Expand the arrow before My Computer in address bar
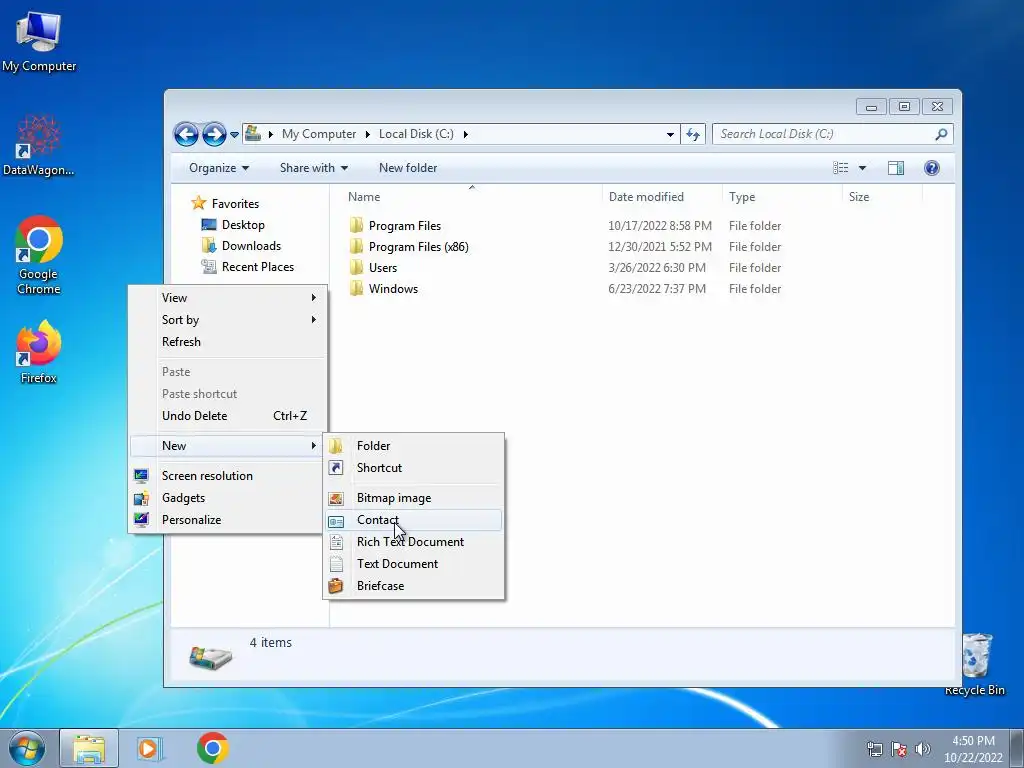 [x=271, y=134]
